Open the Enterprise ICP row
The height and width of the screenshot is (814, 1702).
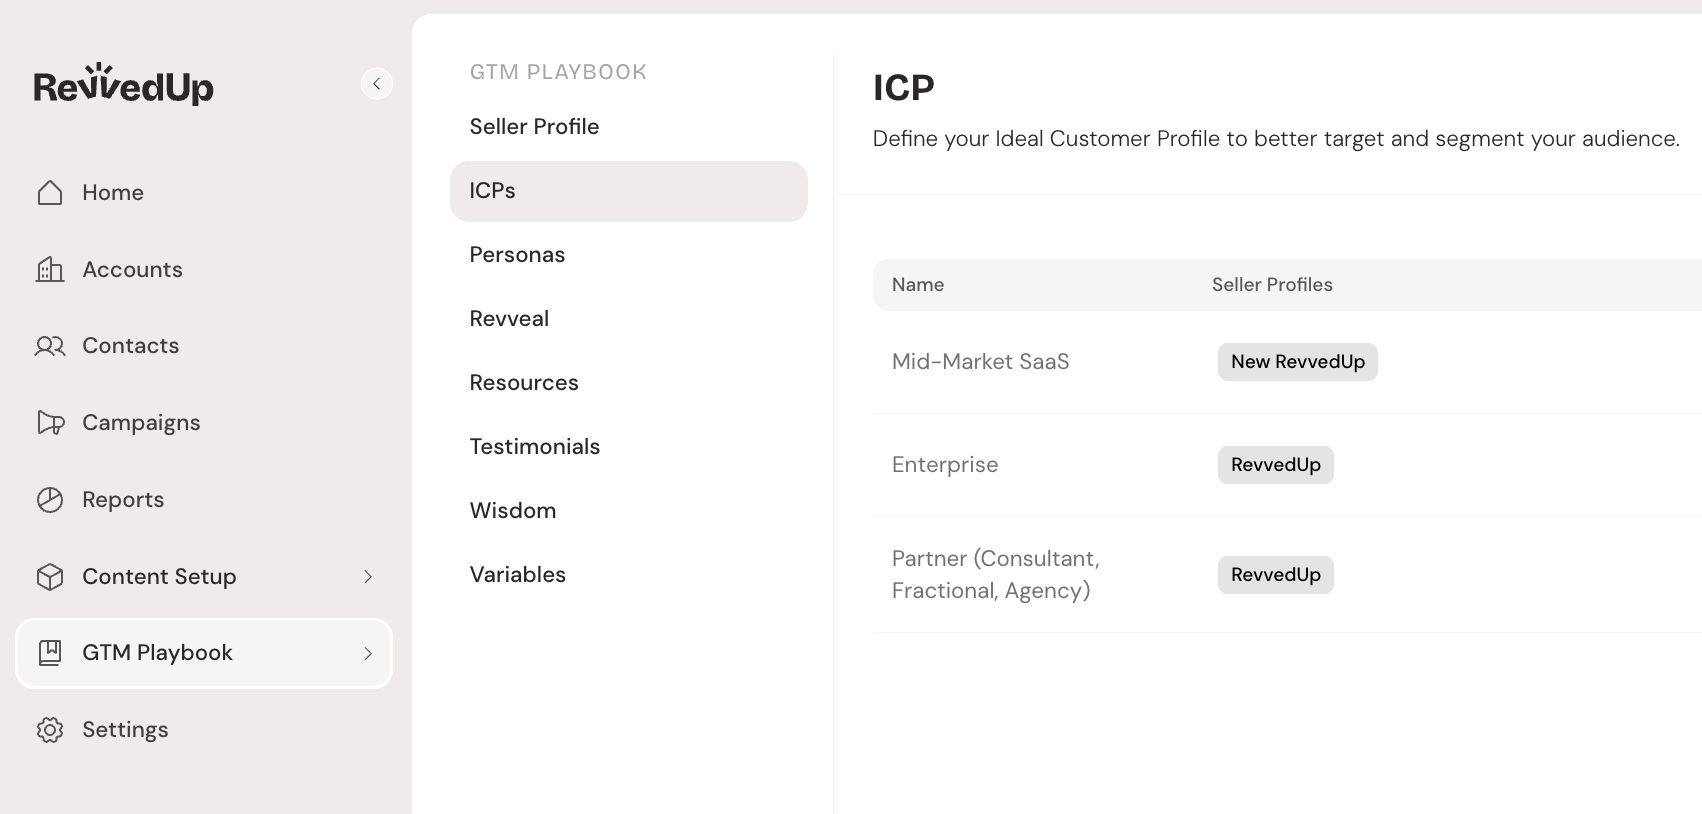coord(944,465)
